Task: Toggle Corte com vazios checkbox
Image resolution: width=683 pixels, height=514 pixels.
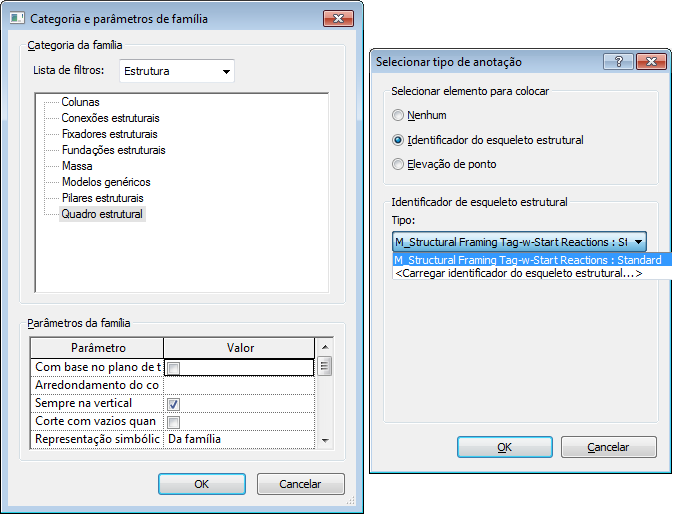Action: tap(173, 422)
